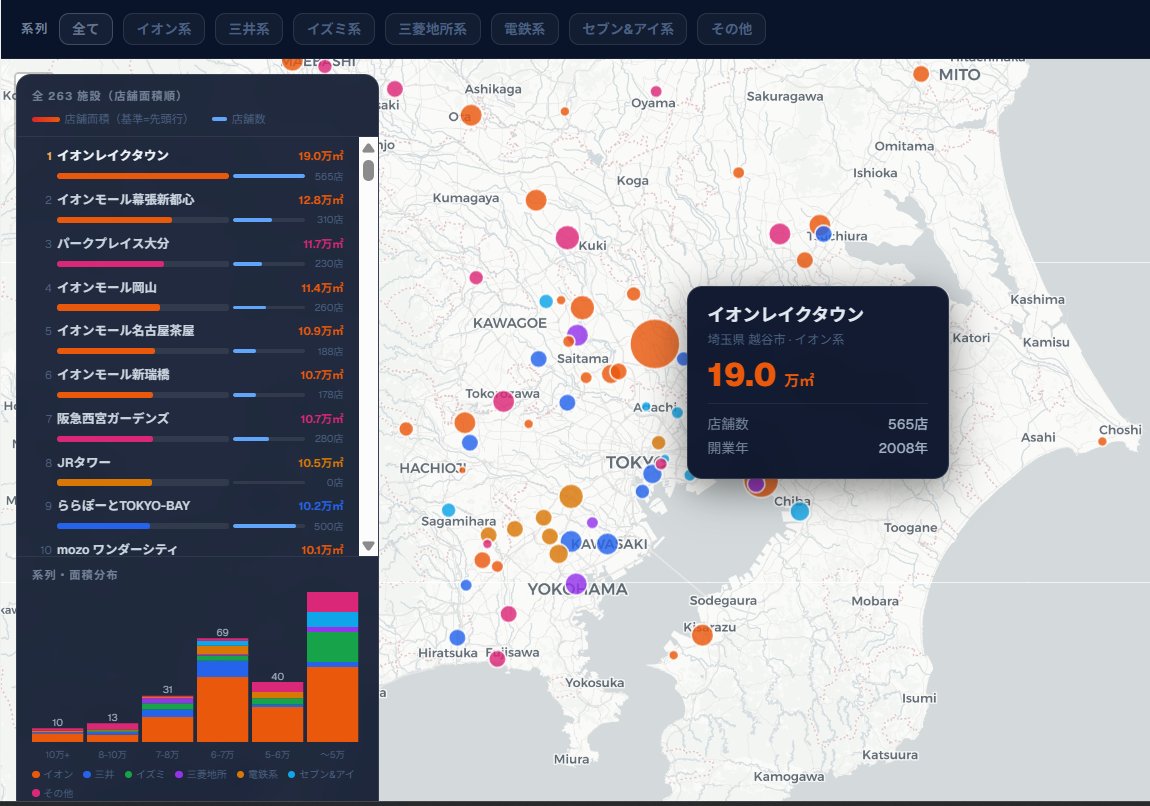Select the 全て filter chip
The width and height of the screenshot is (1150, 806).
(x=85, y=29)
